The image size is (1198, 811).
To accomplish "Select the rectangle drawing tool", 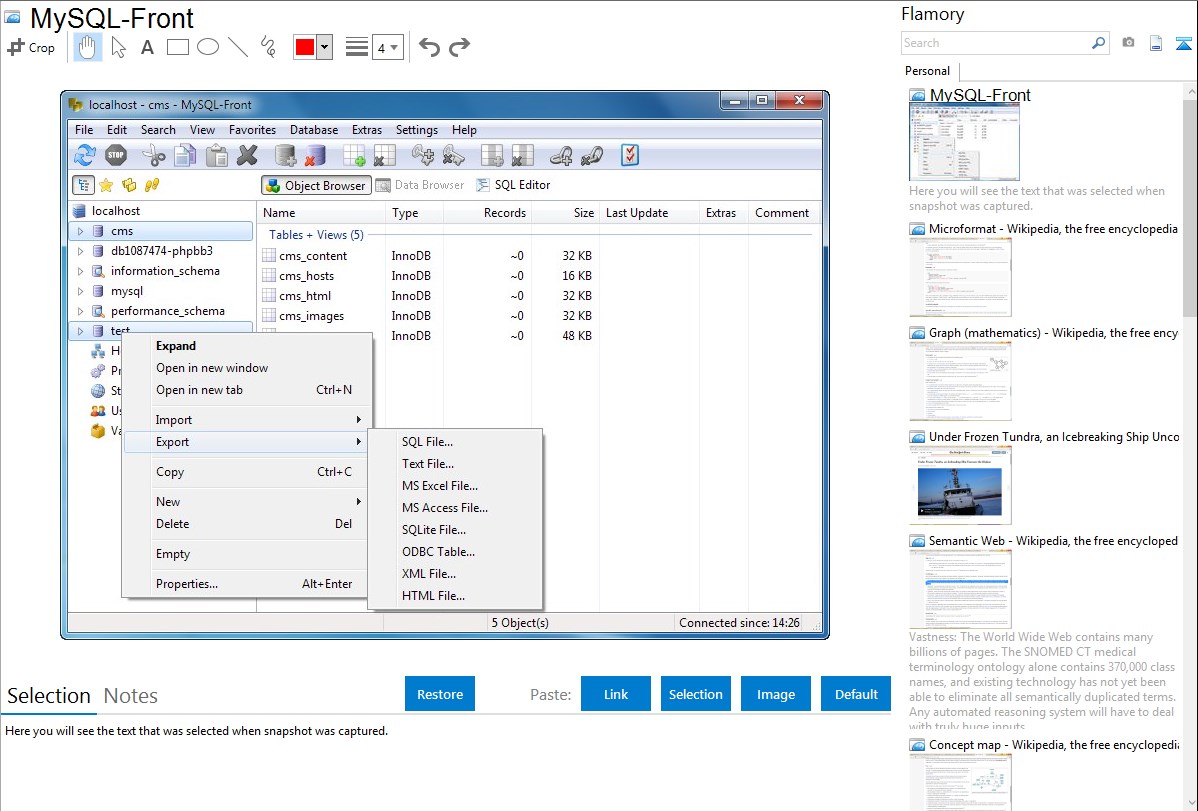I will click(x=177, y=47).
